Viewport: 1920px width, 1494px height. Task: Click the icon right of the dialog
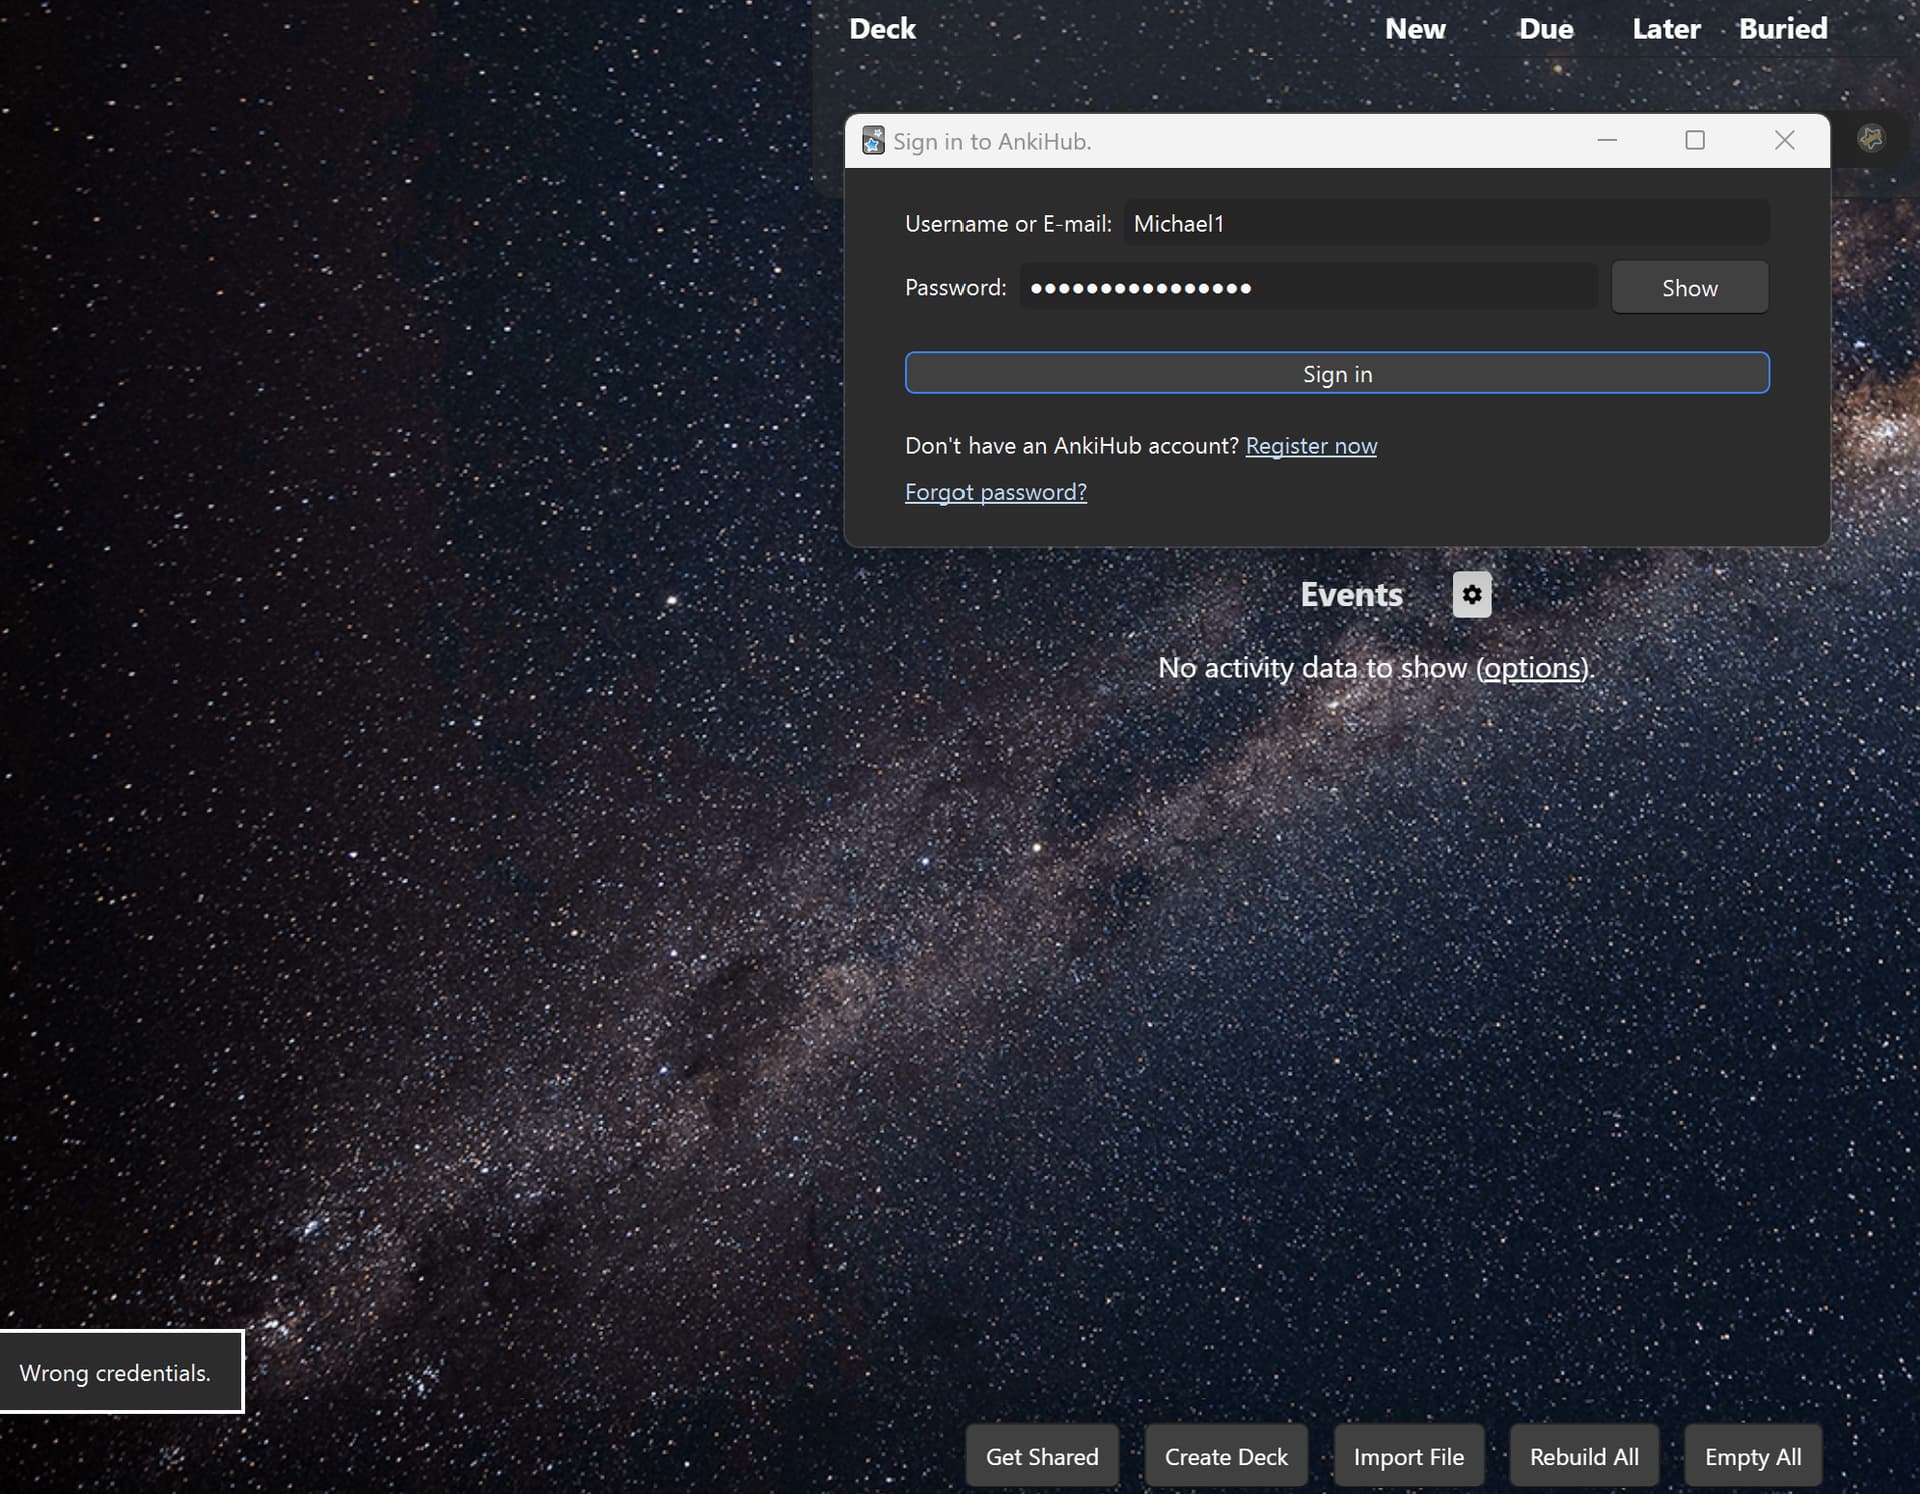tap(1871, 138)
